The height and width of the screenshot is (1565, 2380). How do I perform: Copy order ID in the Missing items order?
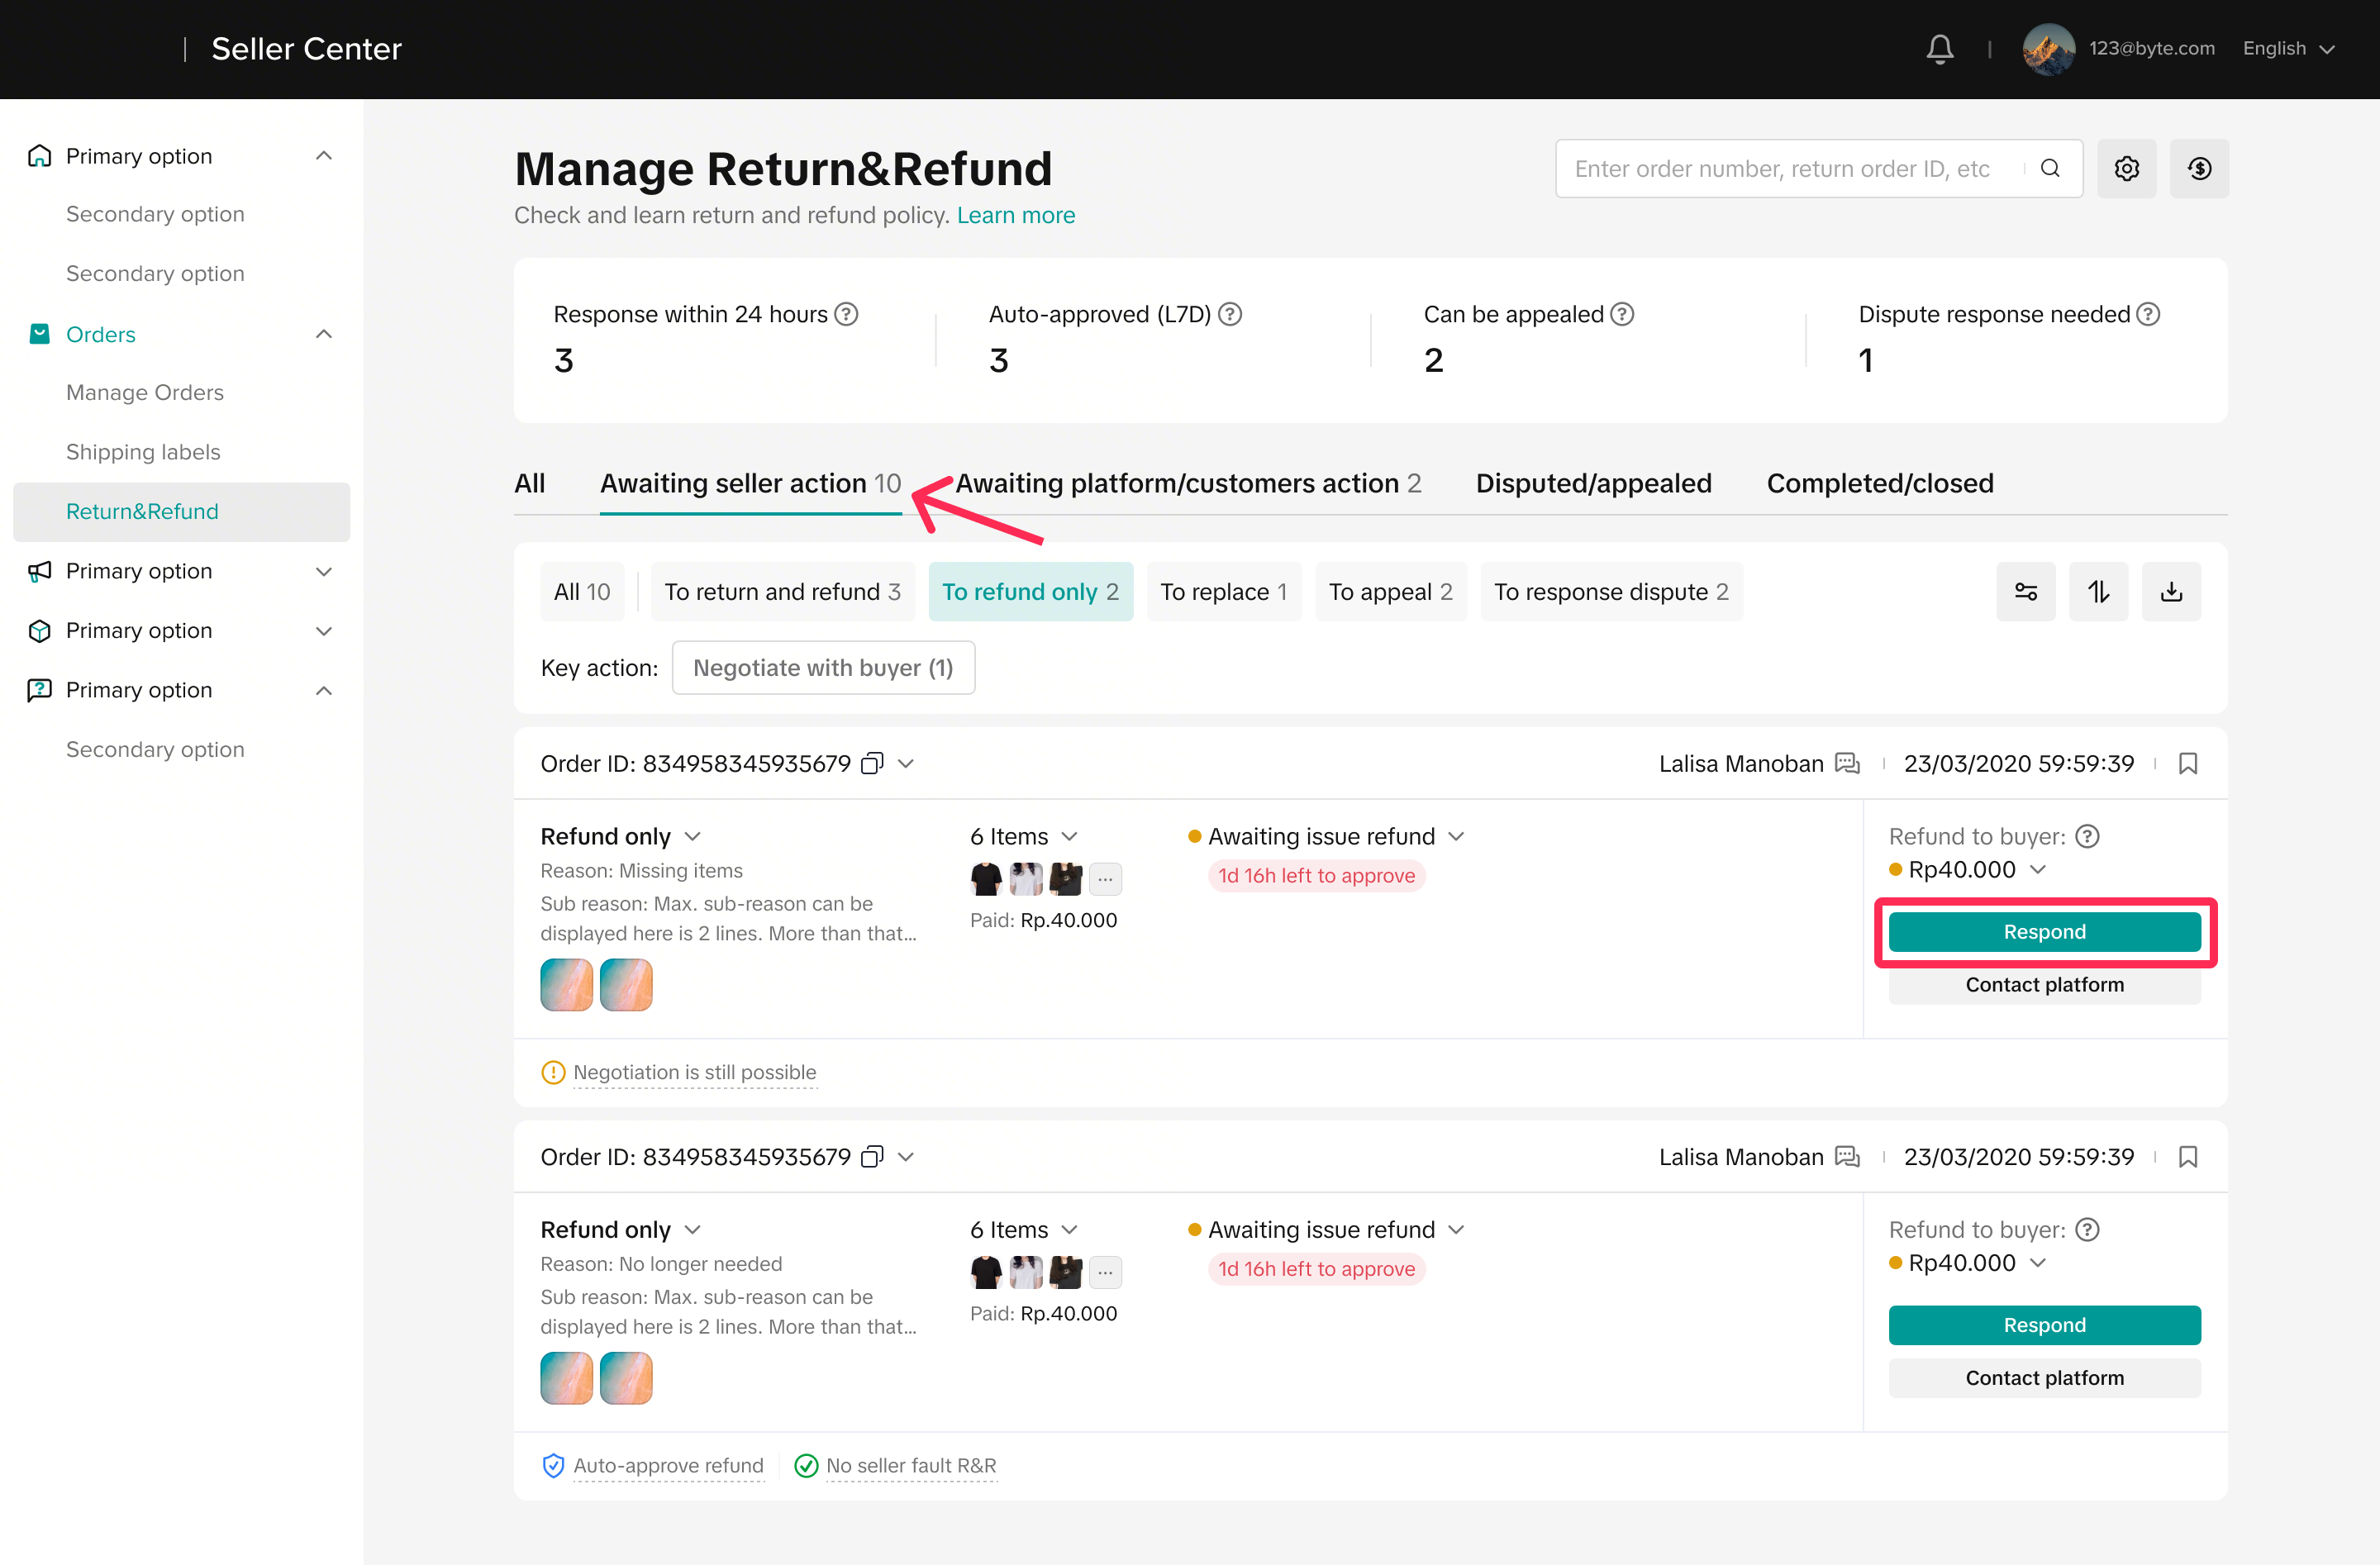(872, 764)
